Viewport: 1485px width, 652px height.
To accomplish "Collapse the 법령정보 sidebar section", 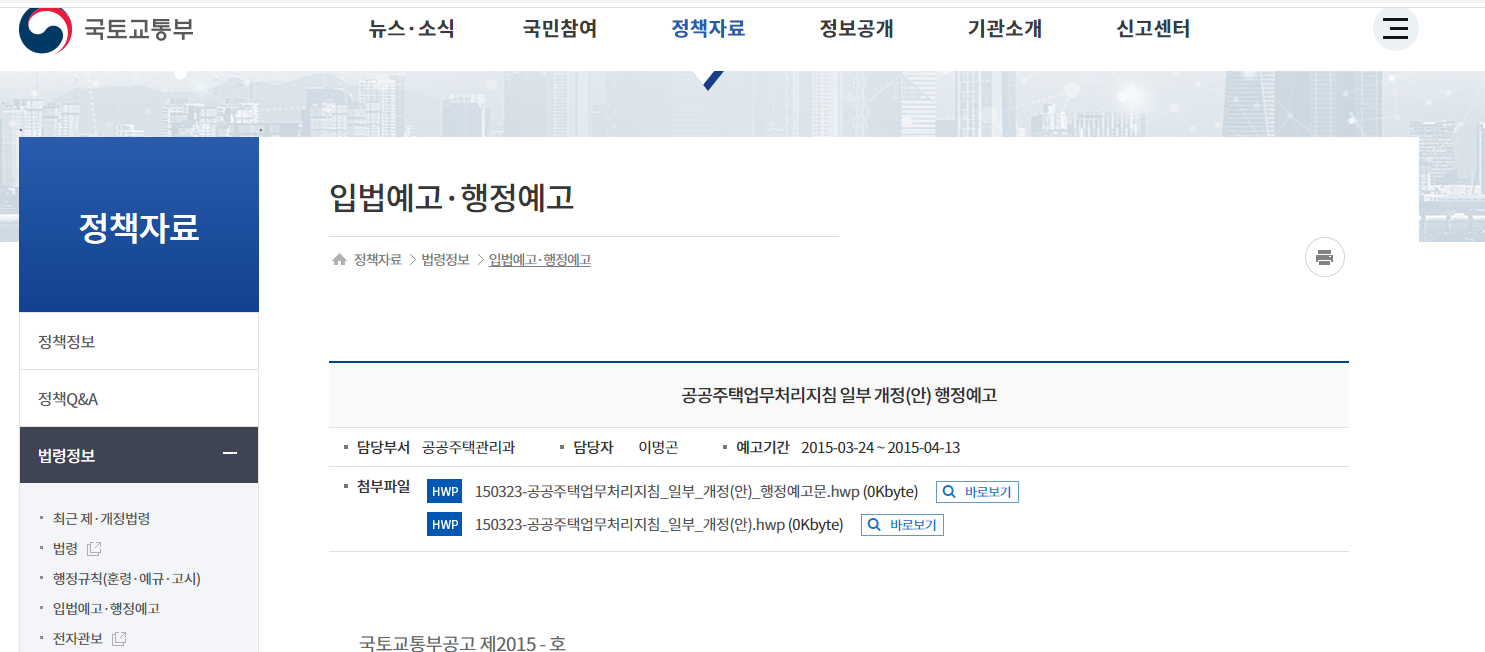I will click(230, 454).
